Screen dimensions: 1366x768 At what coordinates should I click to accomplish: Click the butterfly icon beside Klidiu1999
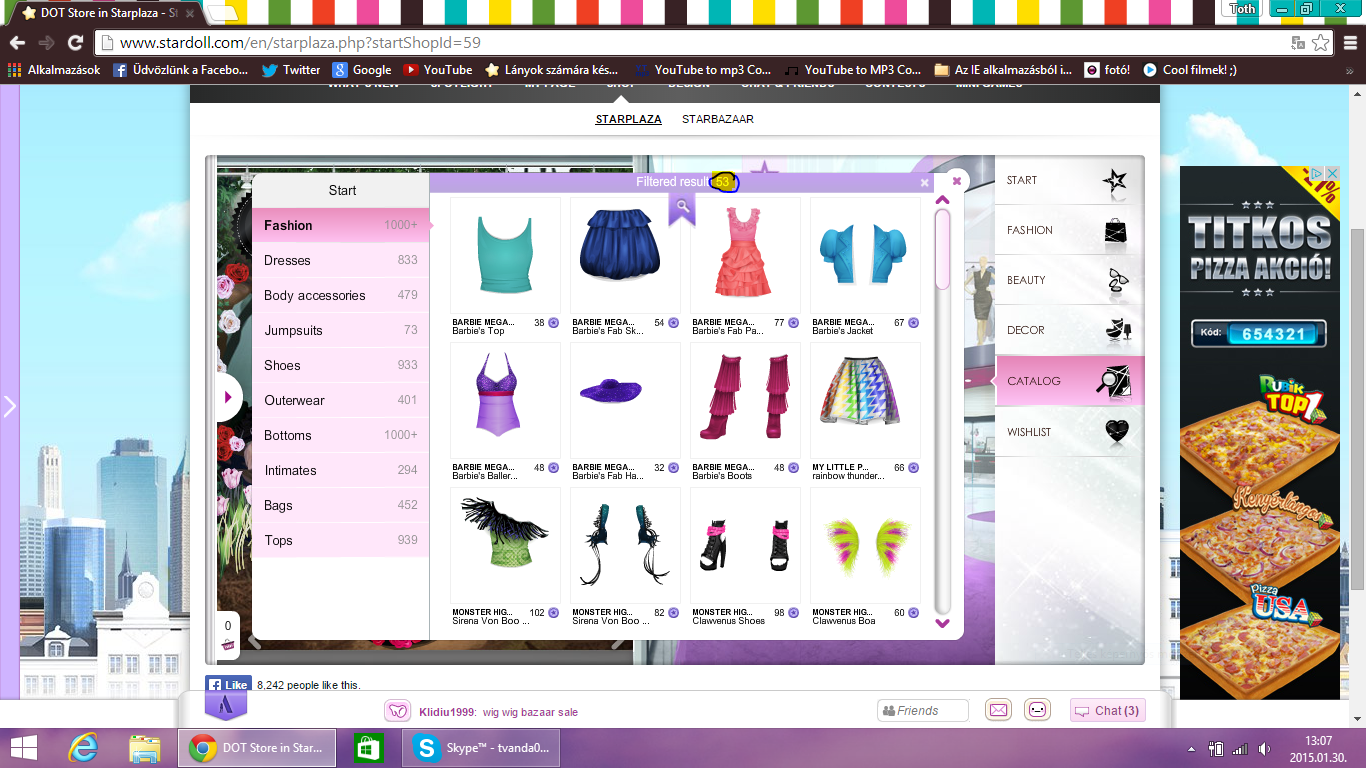398,711
